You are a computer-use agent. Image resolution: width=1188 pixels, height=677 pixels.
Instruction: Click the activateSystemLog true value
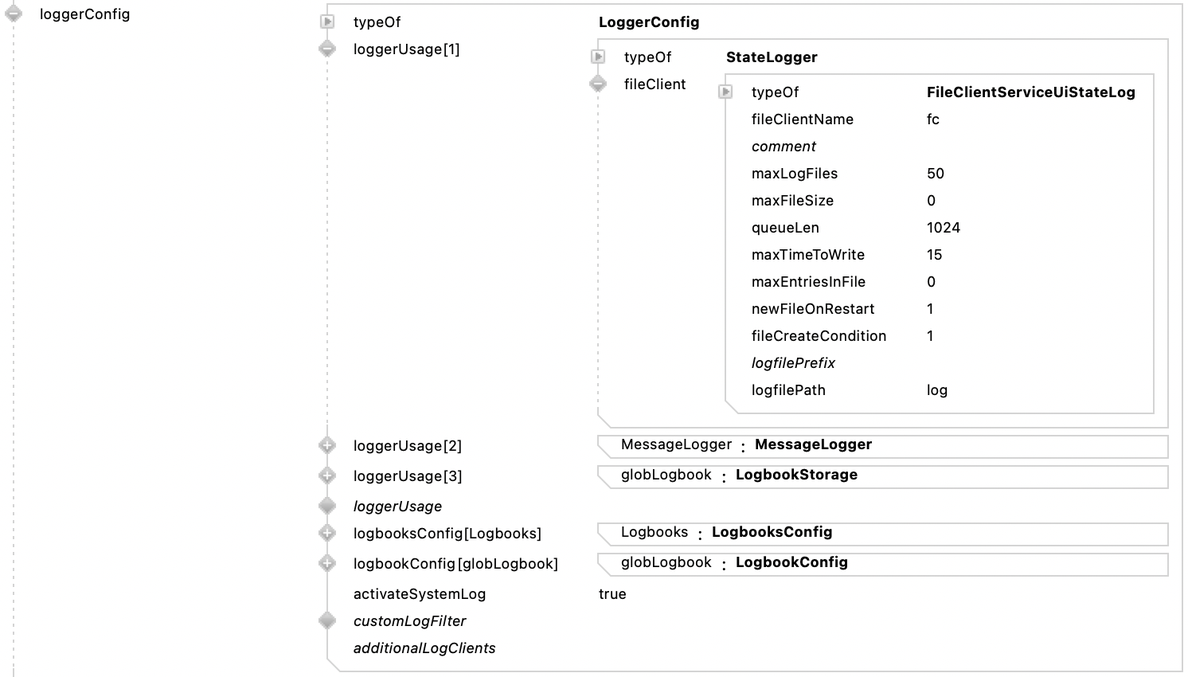coord(612,594)
